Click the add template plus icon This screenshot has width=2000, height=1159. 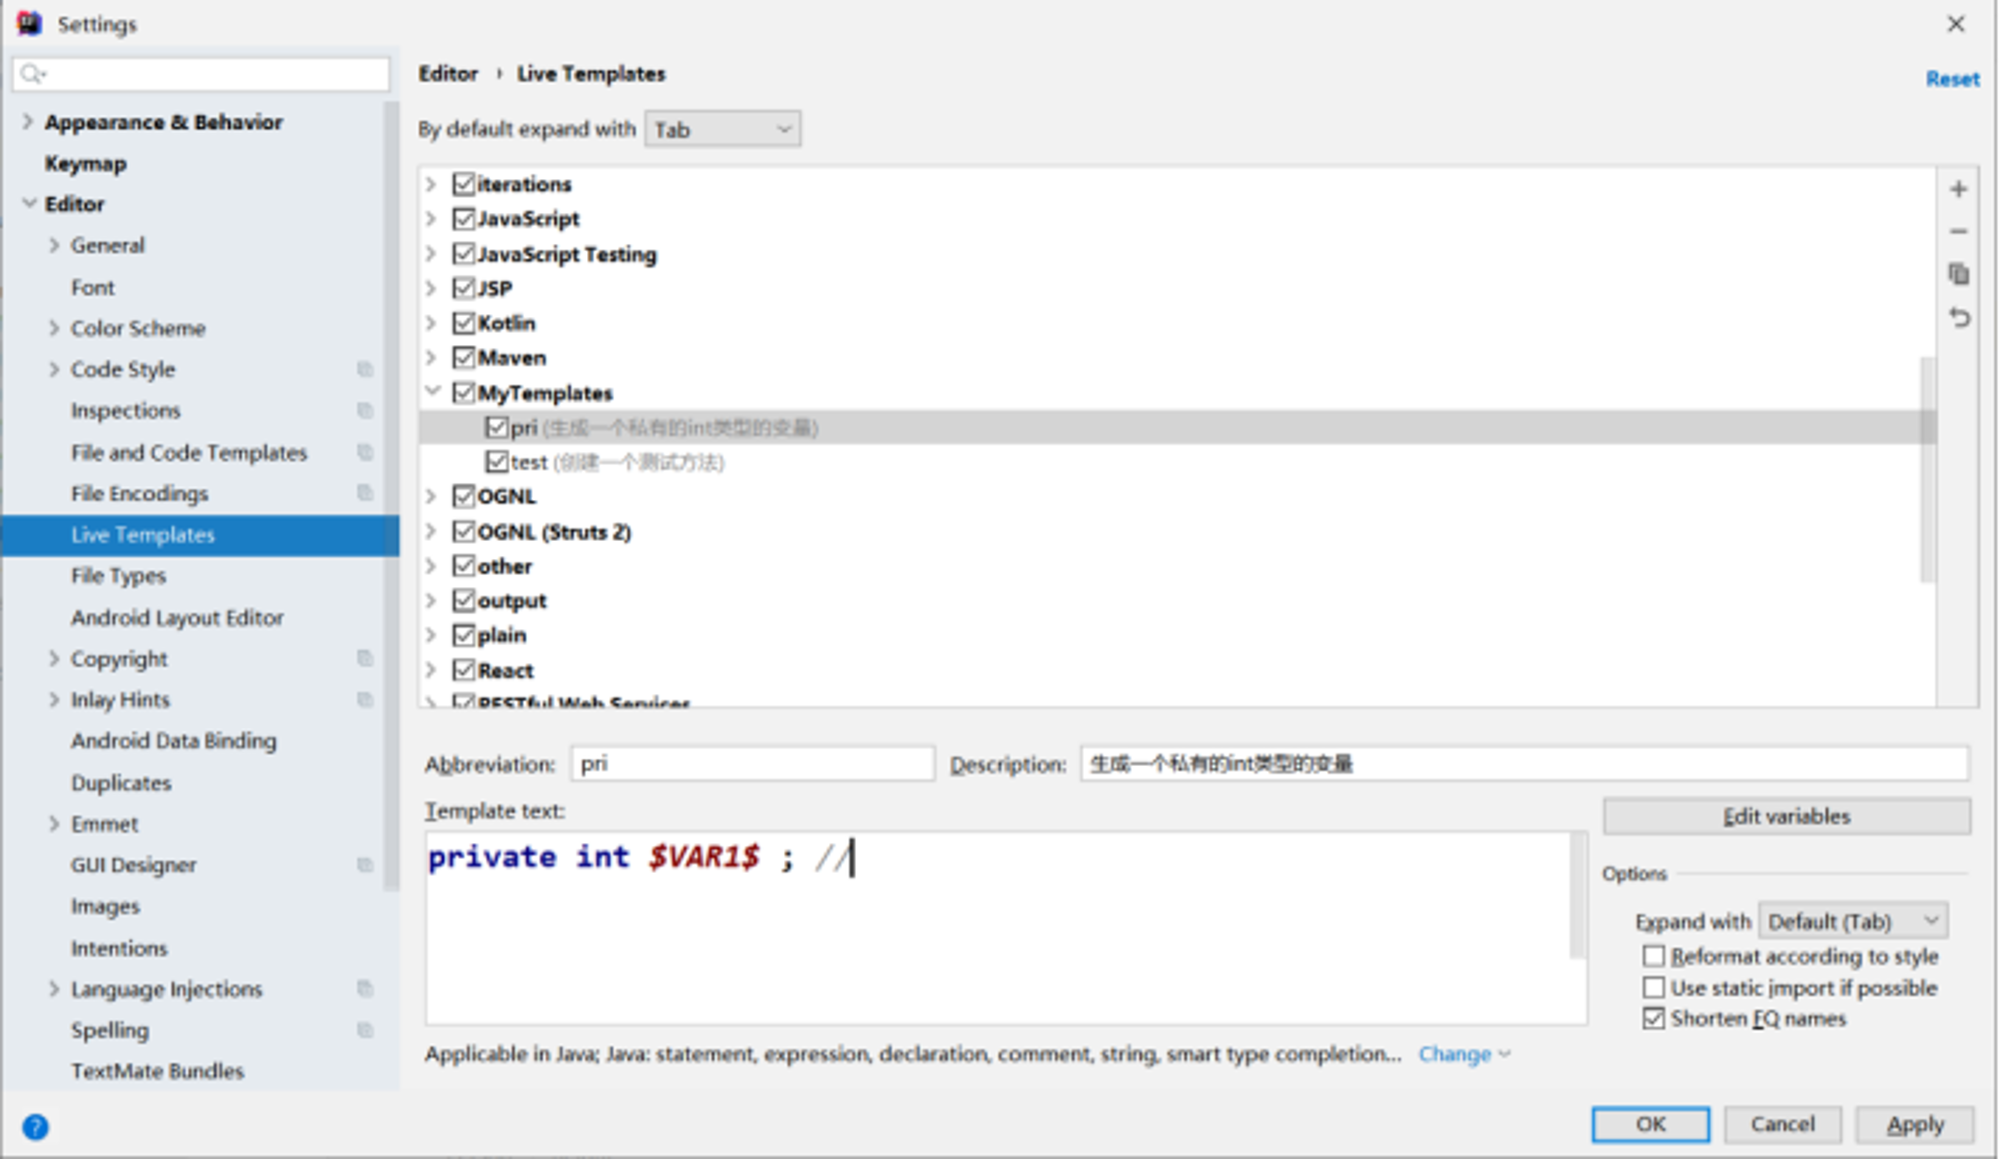click(1958, 189)
